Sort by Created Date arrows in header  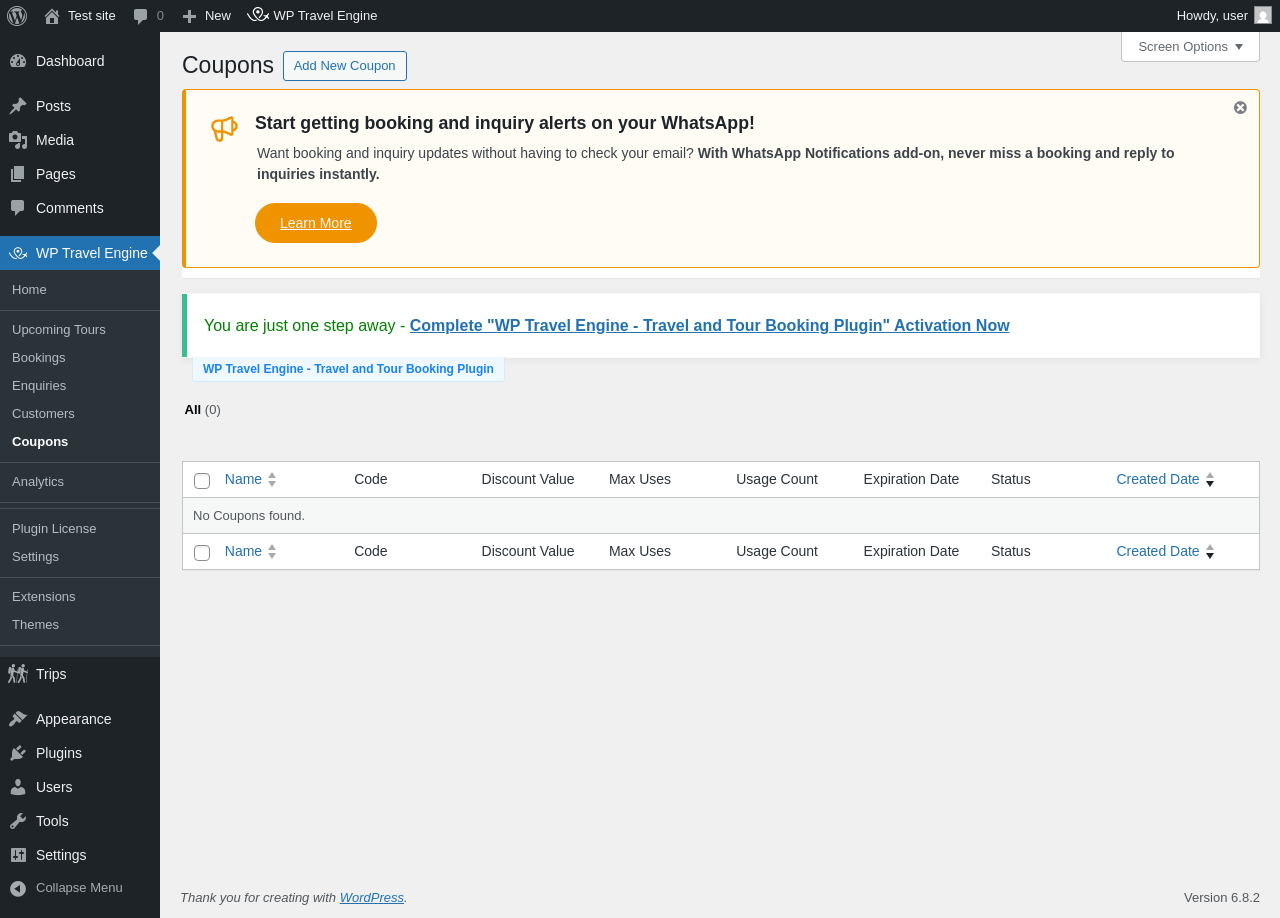1210,479
